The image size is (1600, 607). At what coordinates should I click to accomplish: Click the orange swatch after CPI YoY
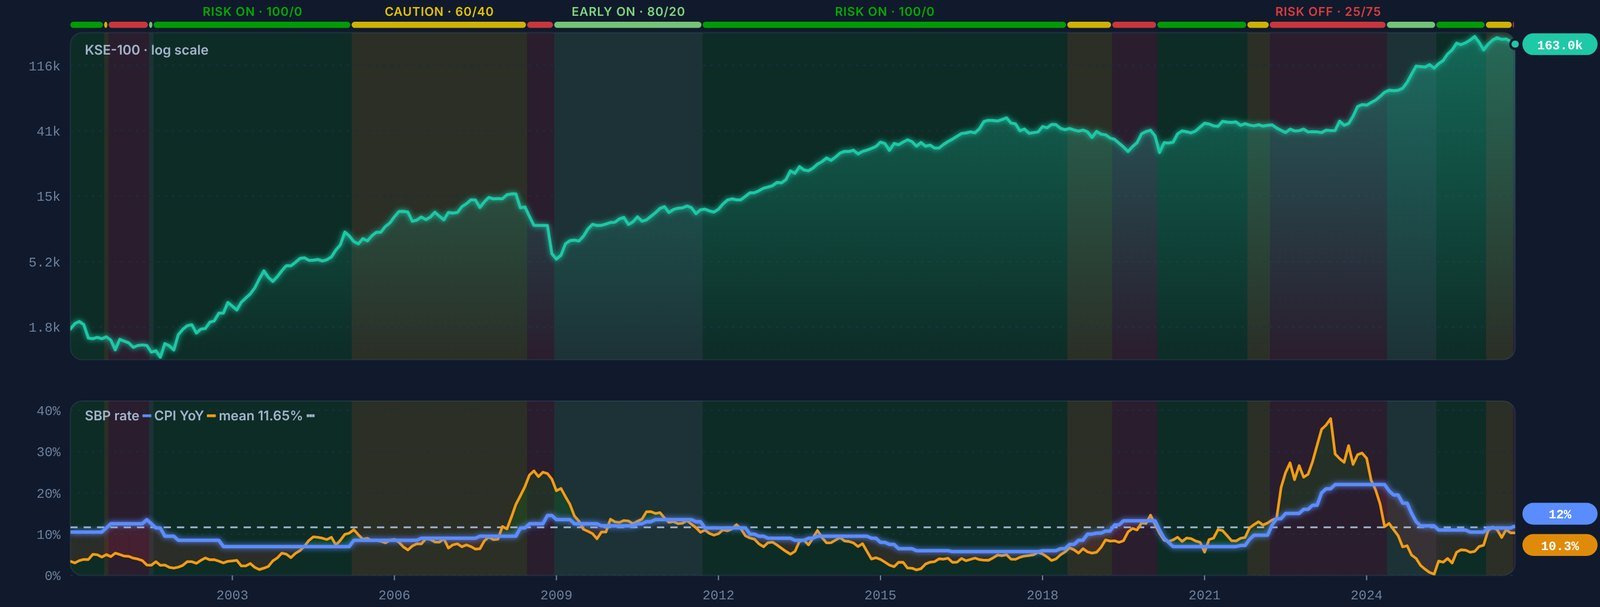[x=211, y=416]
